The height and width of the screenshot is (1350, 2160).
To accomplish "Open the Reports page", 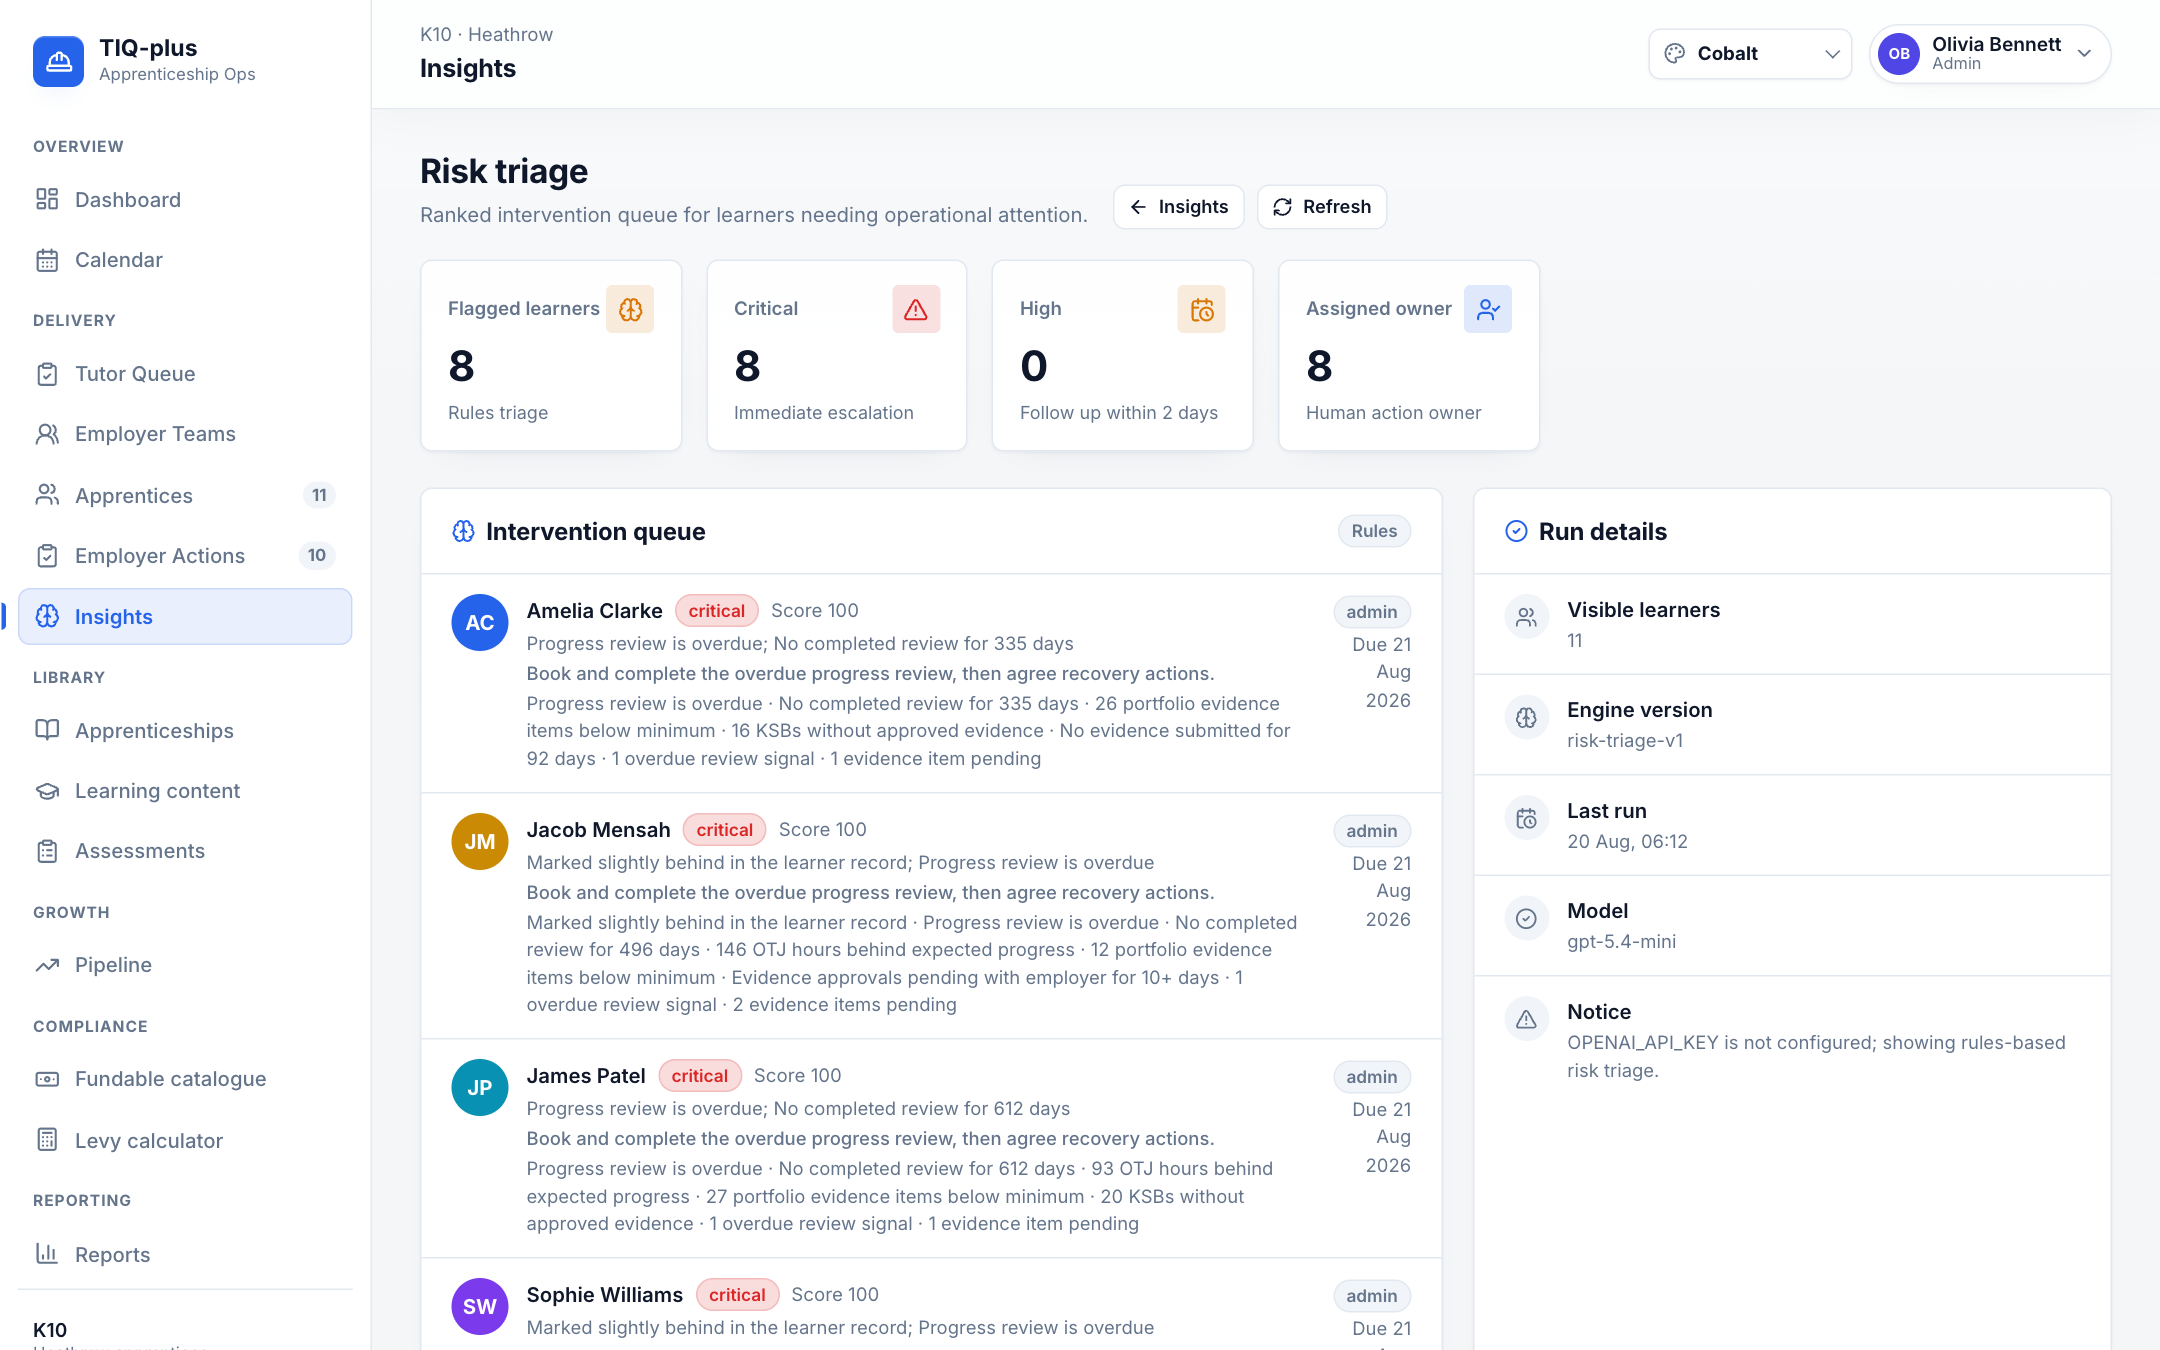I will point(185,1254).
